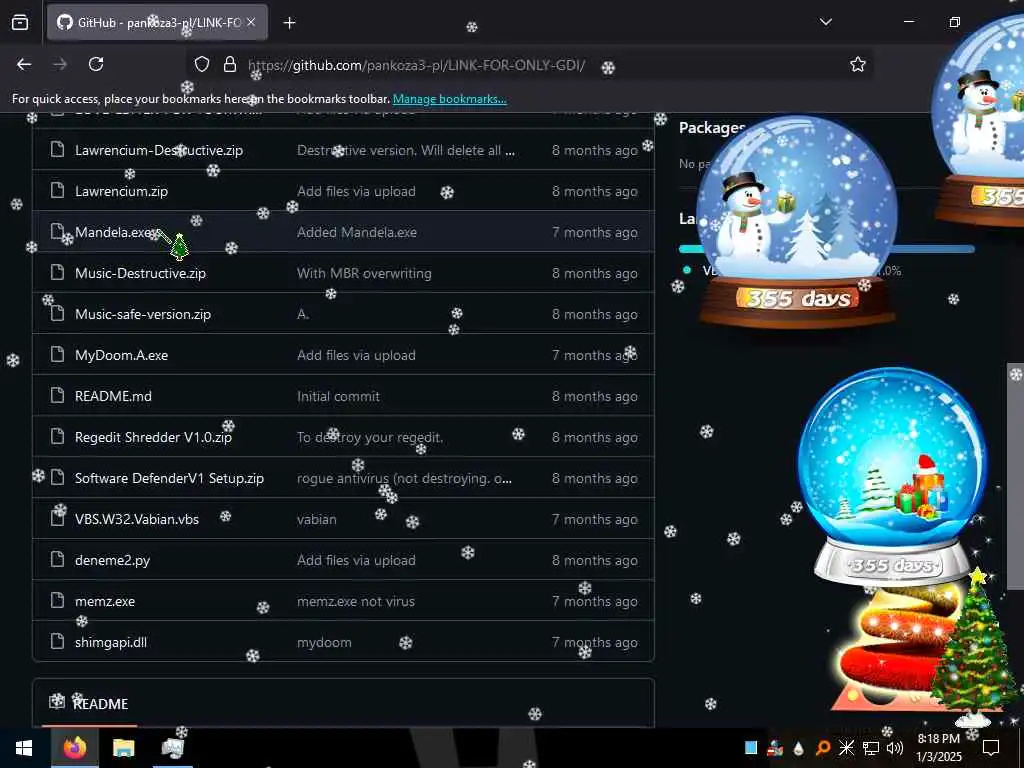1024x768 pixels.
Task: Open Firefox View icon
Action: (x=20, y=23)
